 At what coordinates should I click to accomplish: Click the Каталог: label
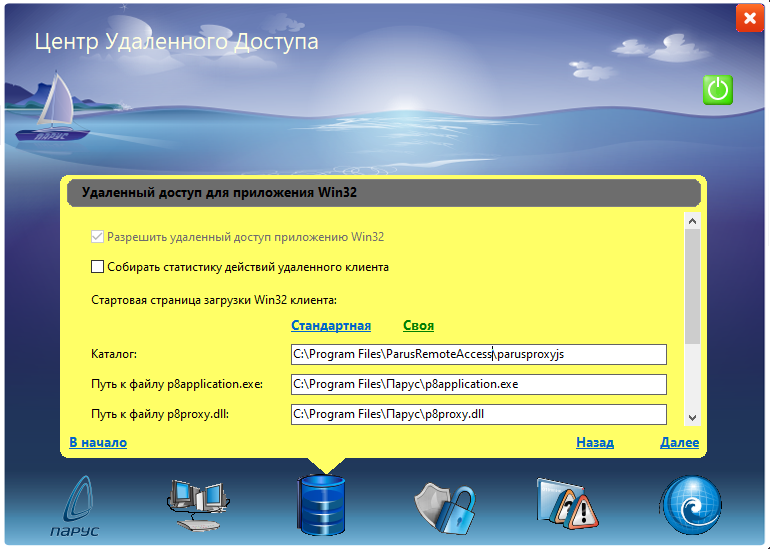tap(114, 354)
